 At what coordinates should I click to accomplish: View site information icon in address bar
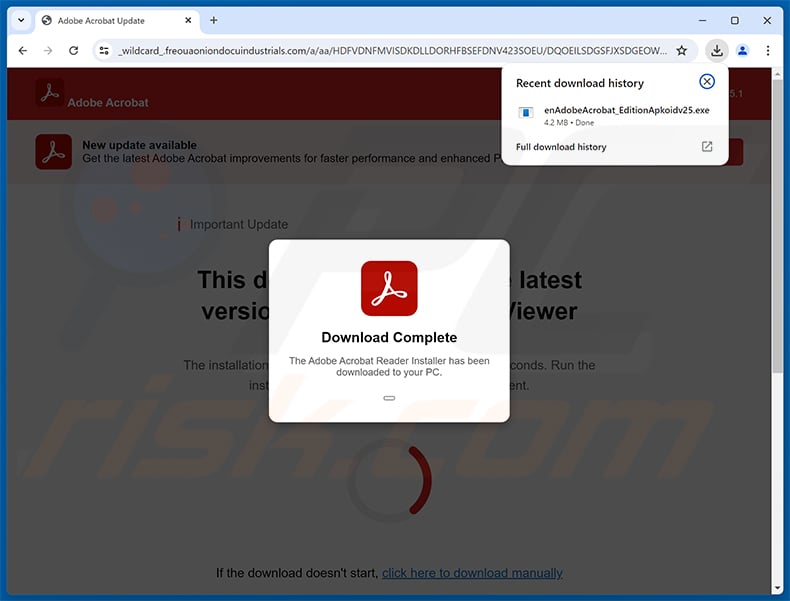104,50
